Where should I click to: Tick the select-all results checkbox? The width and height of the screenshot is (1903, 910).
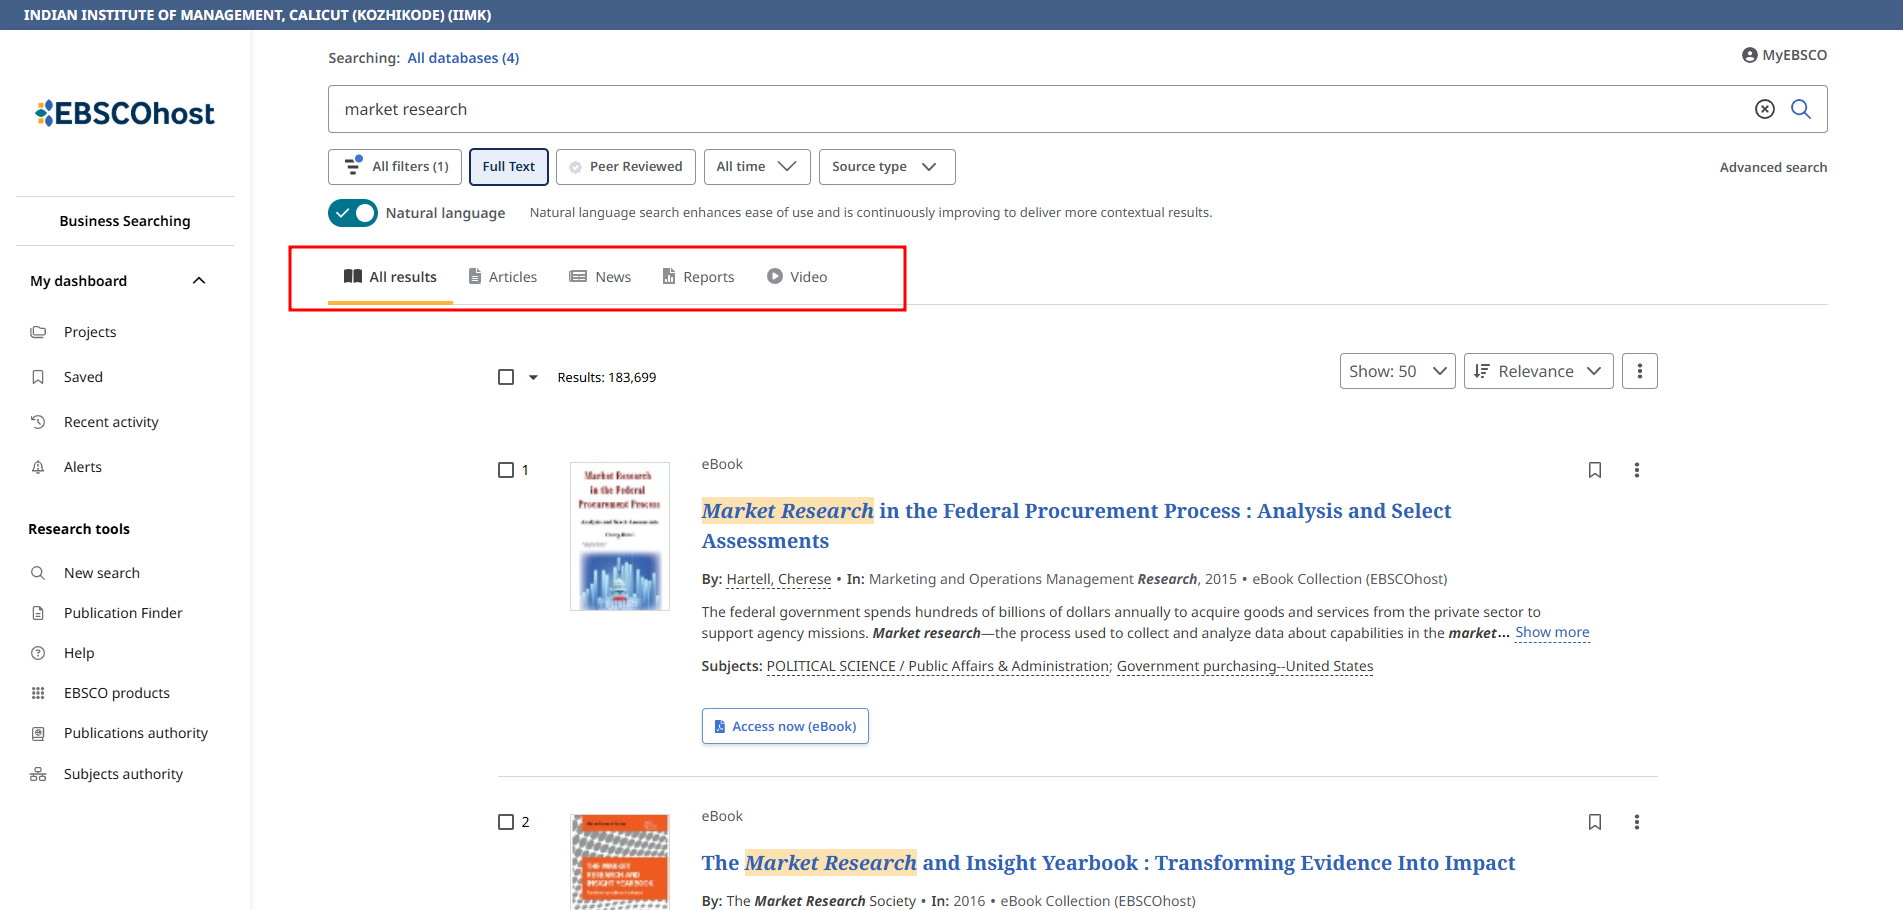point(506,377)
